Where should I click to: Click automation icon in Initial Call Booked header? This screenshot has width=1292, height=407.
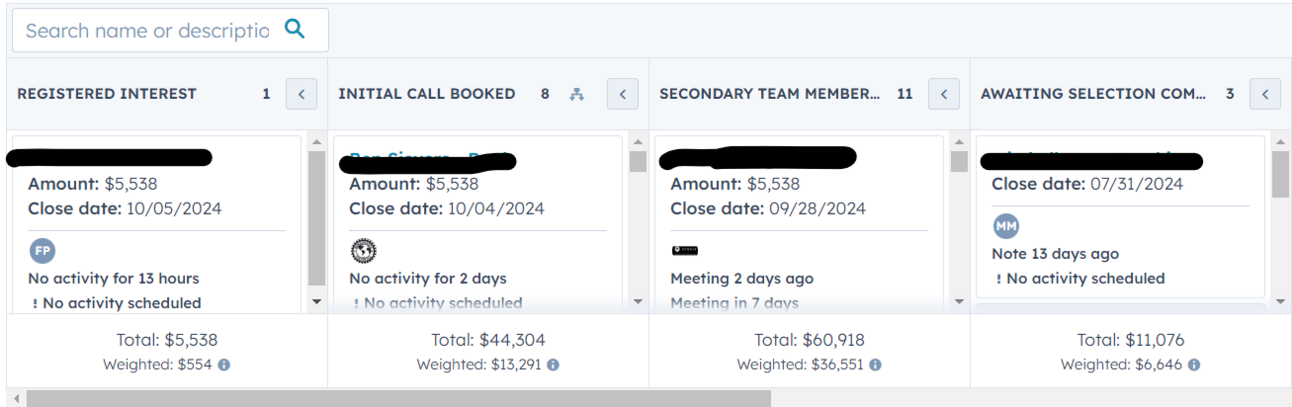[x=576, y=94]
